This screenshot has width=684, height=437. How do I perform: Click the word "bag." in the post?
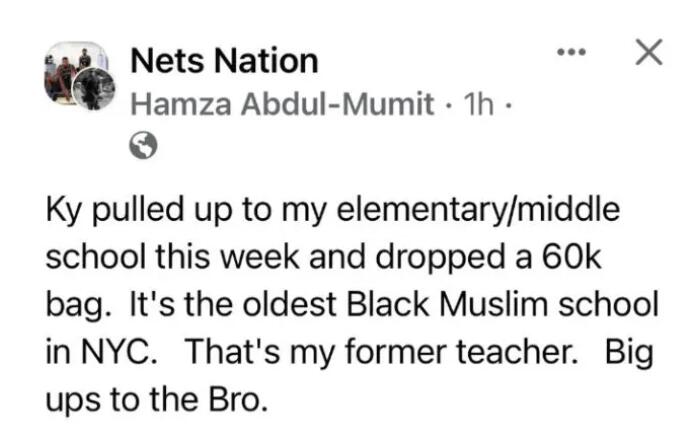pyautogui.click(x=76, y=303)
